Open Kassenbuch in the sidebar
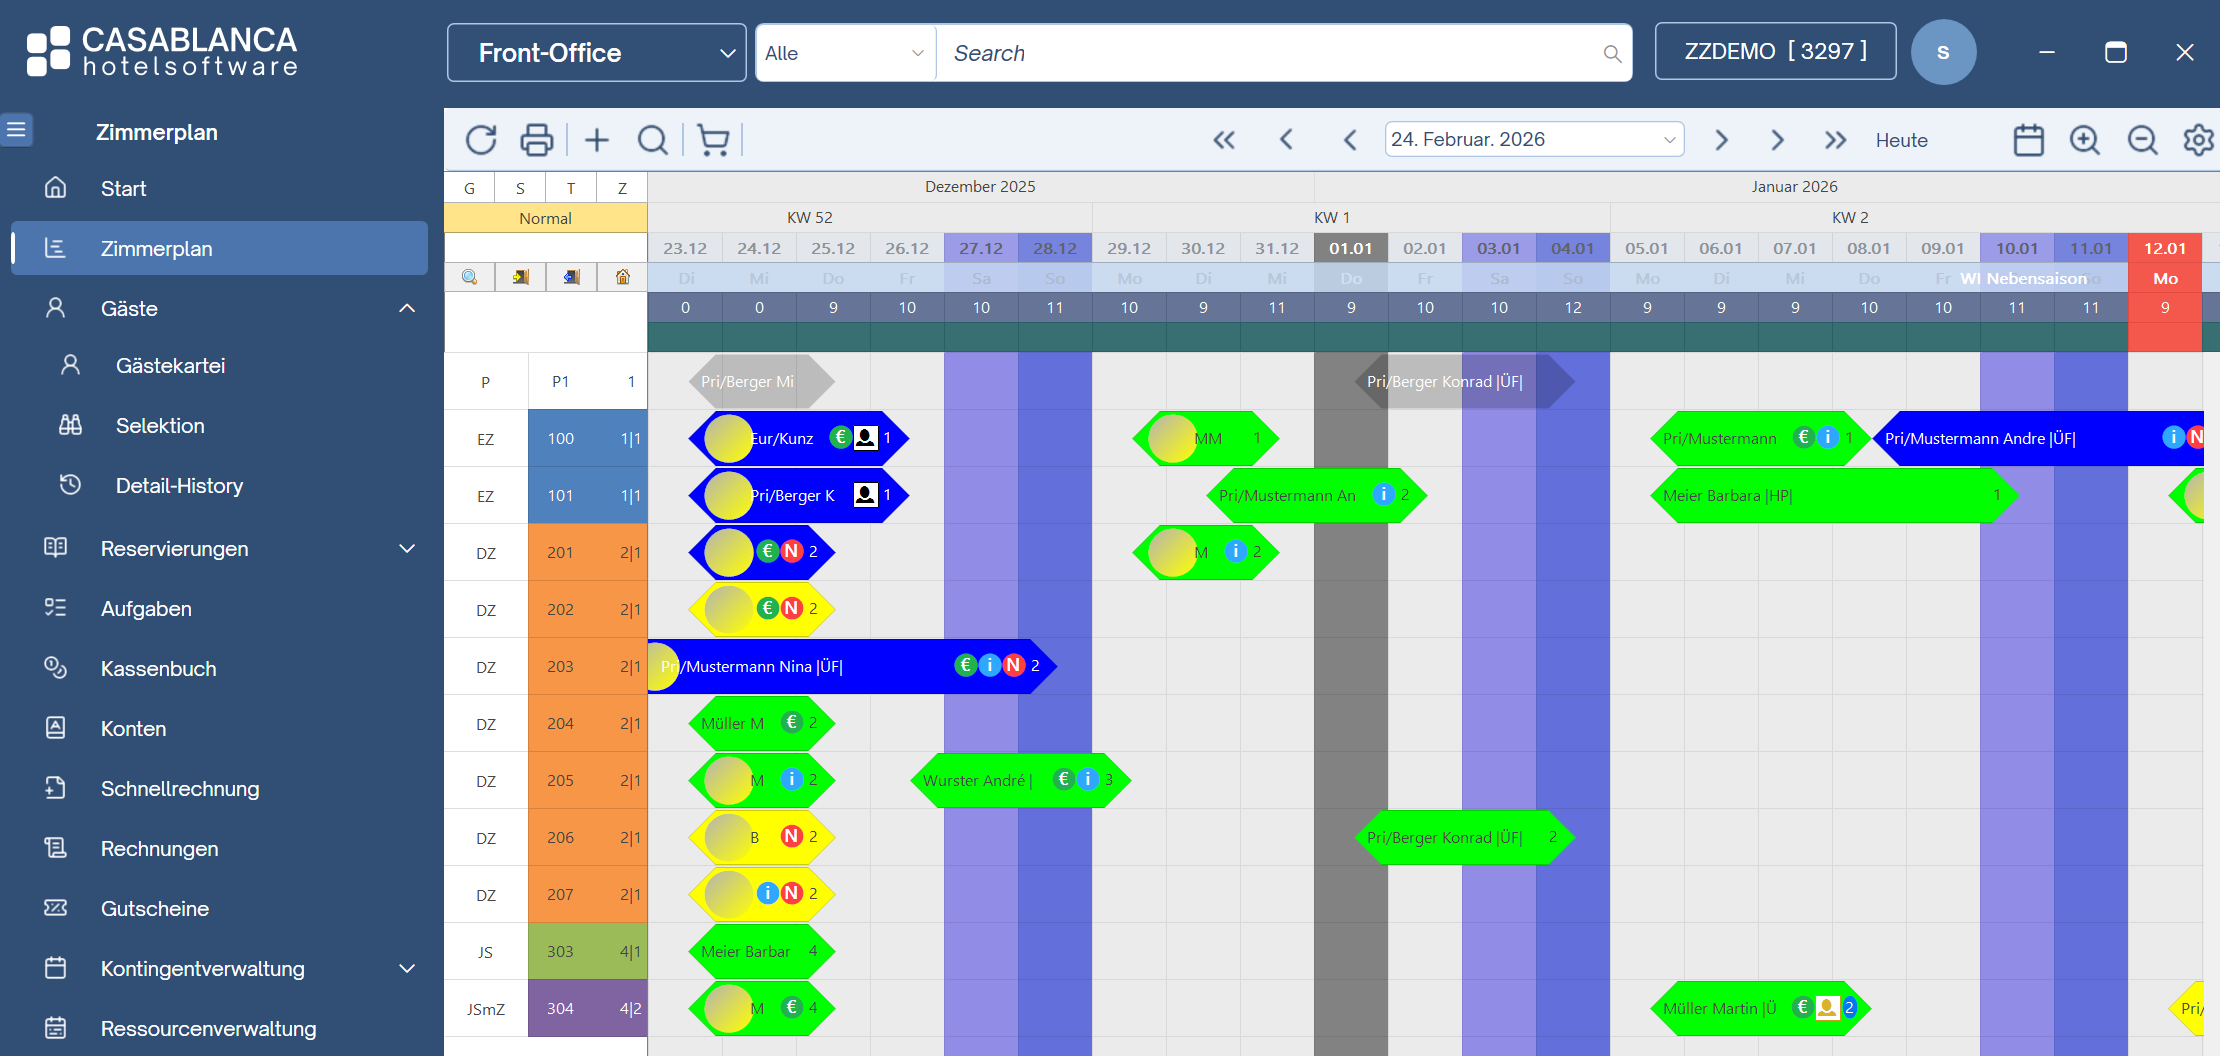 pyautogui.click(x=158, y=669)
